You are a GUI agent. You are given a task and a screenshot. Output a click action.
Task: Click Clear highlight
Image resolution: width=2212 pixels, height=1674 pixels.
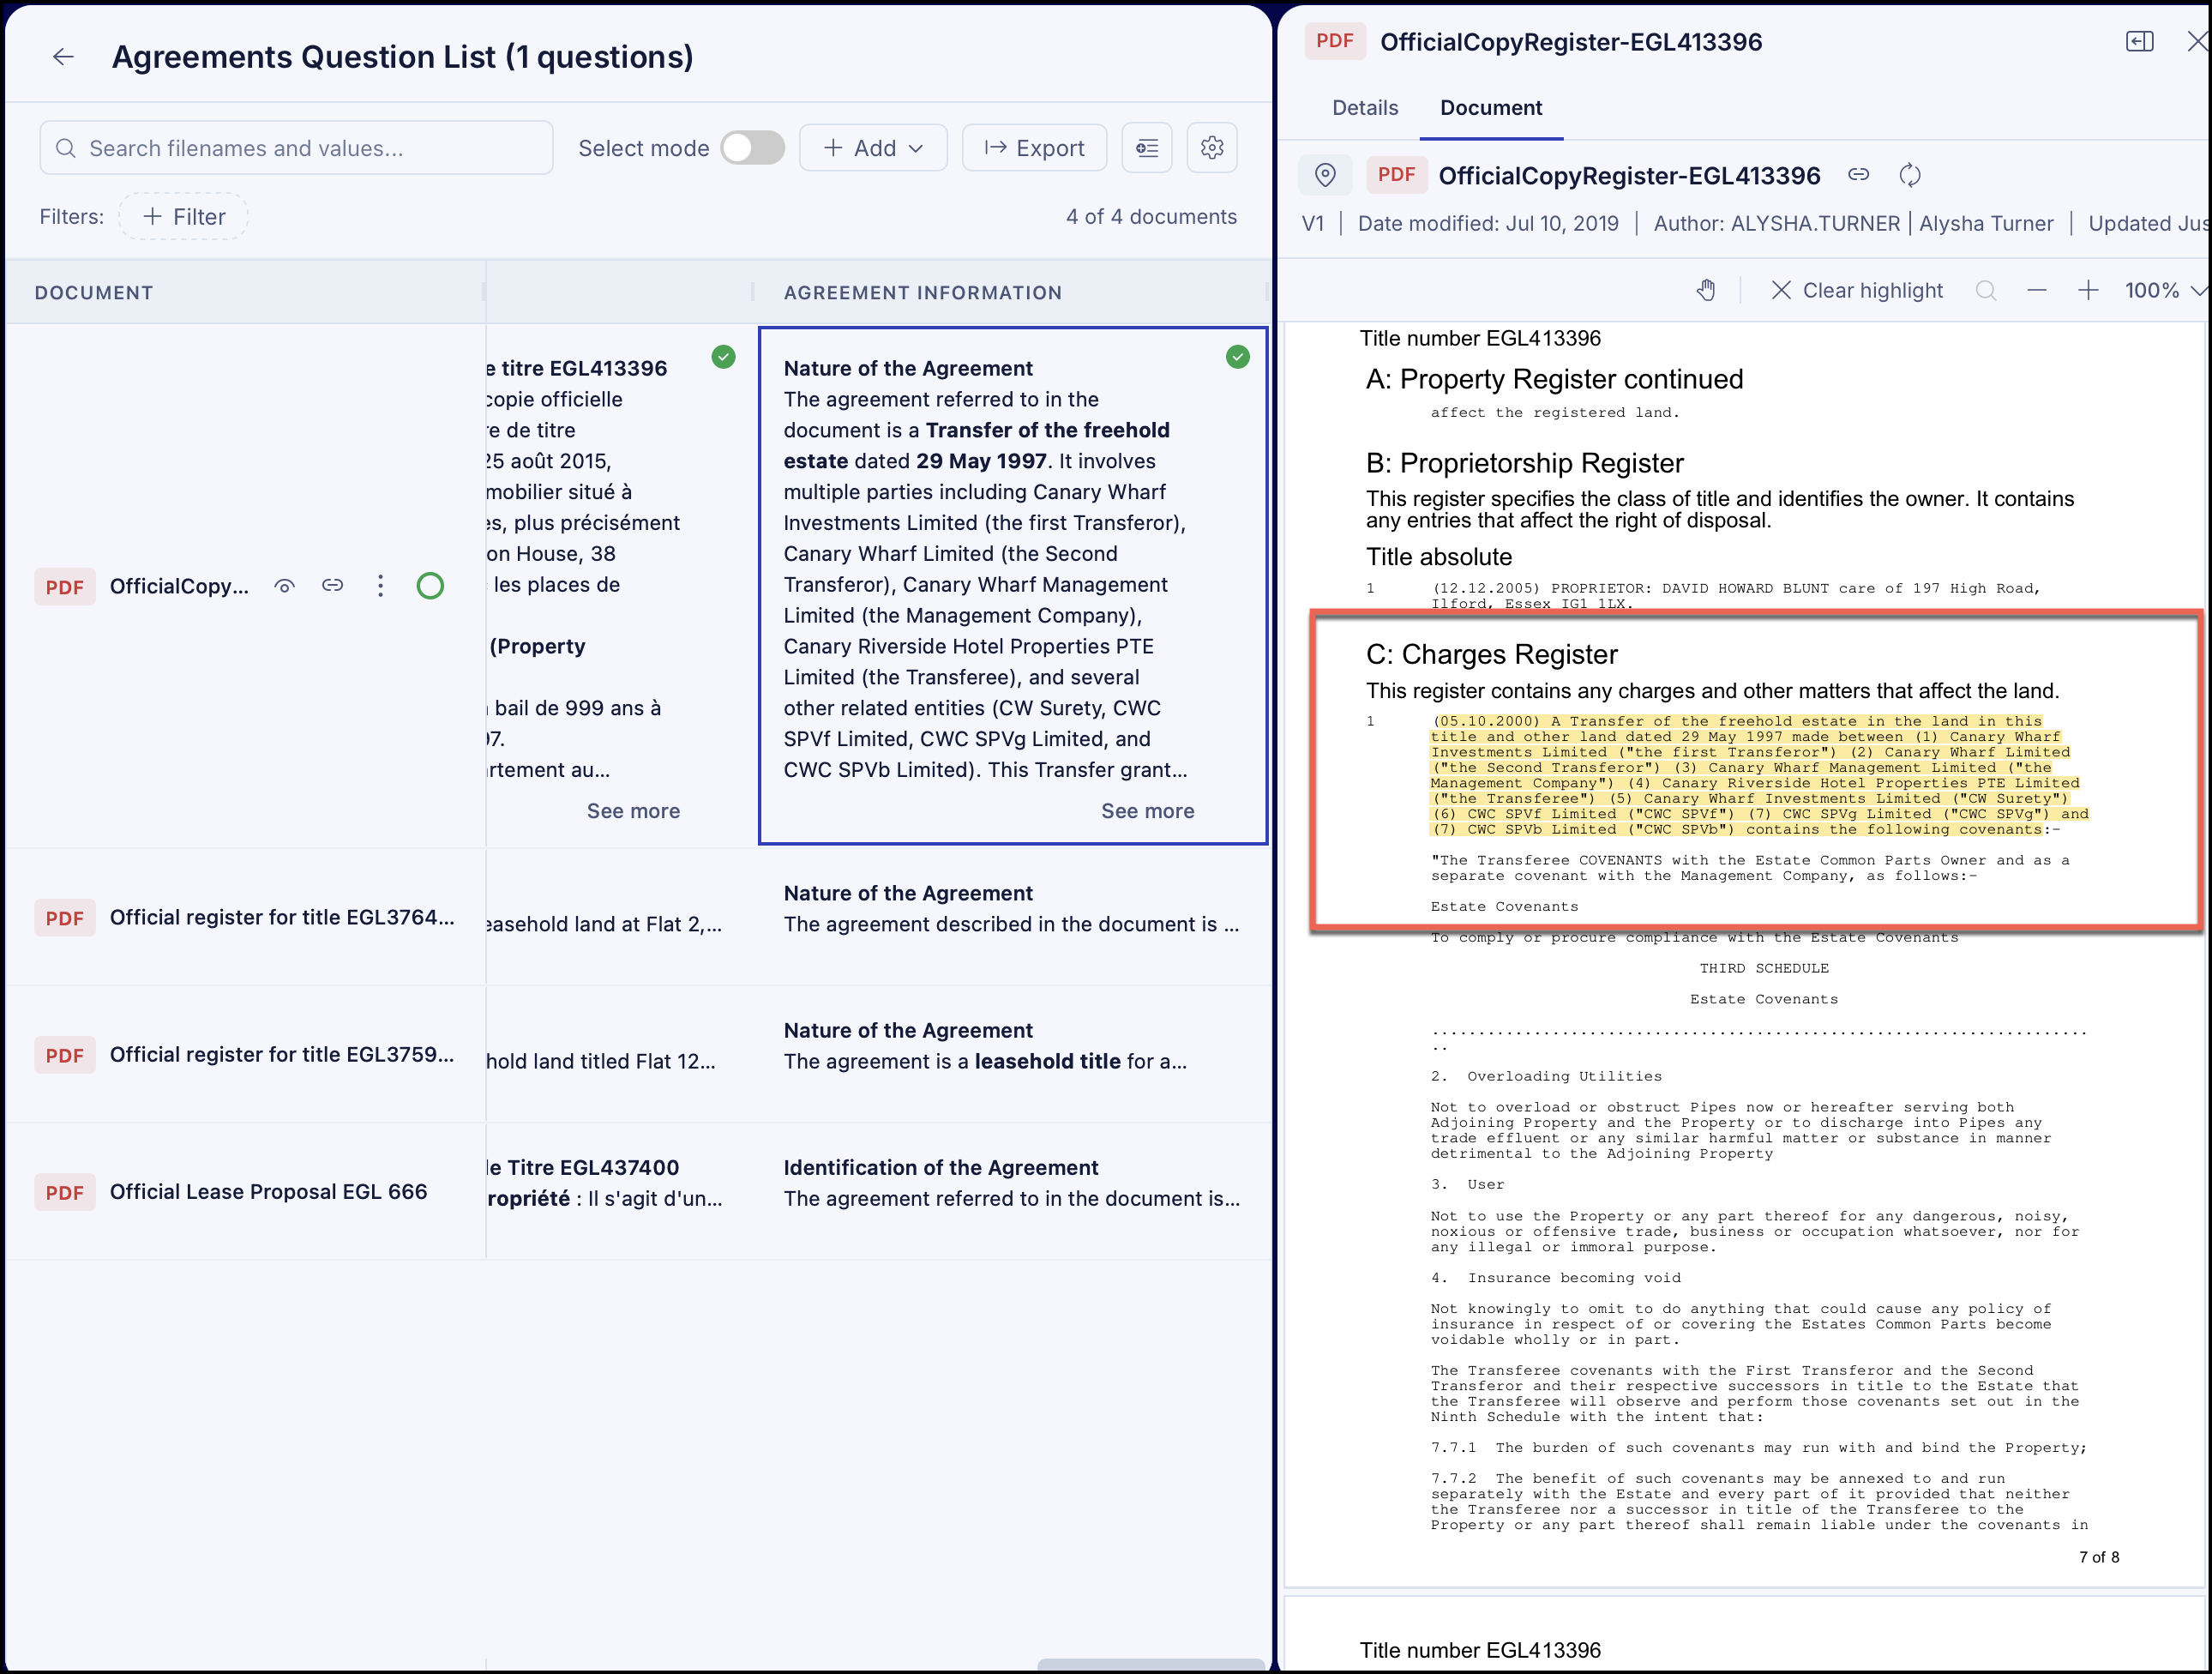pos(1857,291)
